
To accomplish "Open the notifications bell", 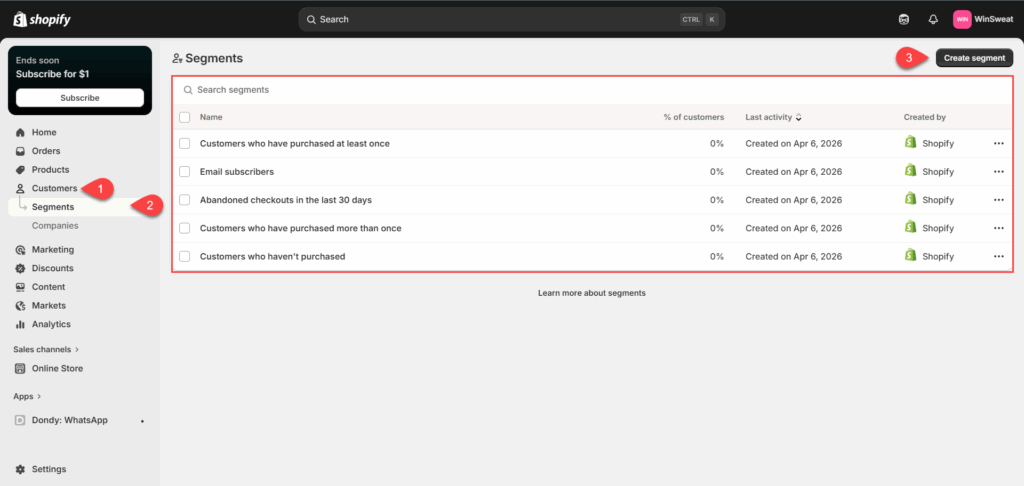I will [933, 19].
